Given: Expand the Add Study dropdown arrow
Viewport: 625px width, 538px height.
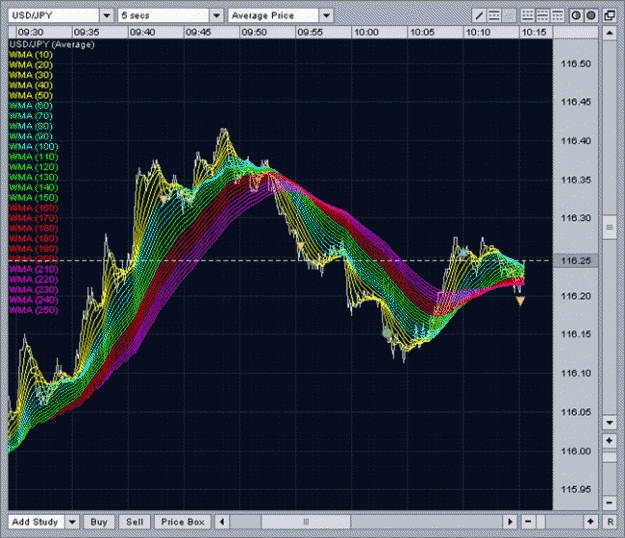Looking at the screenshot, I should 72,522.
